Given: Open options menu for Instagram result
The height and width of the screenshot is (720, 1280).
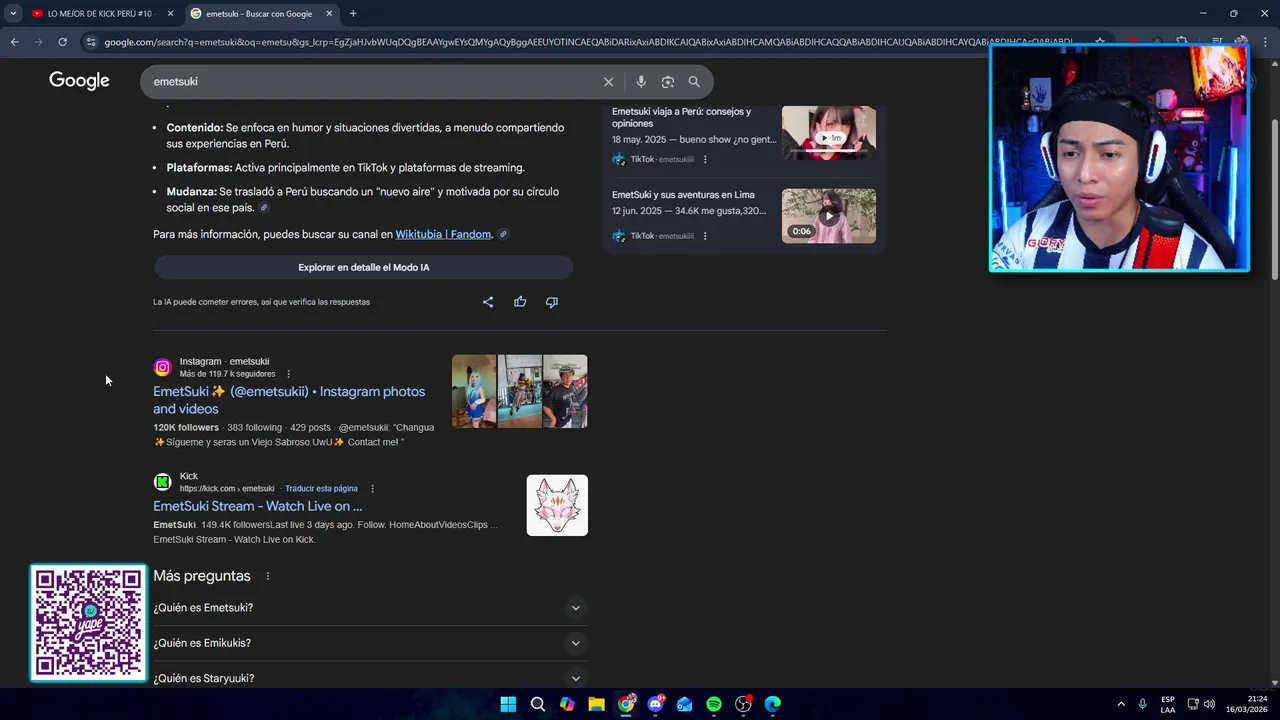Looking at the screenshot, I should point(289,374).
